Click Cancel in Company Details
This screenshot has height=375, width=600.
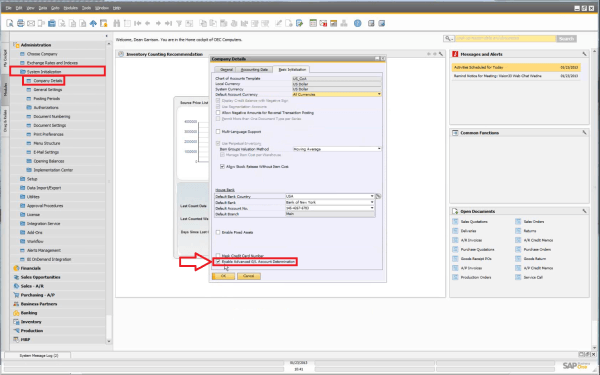pyautogui.click(x=249, y=276)
